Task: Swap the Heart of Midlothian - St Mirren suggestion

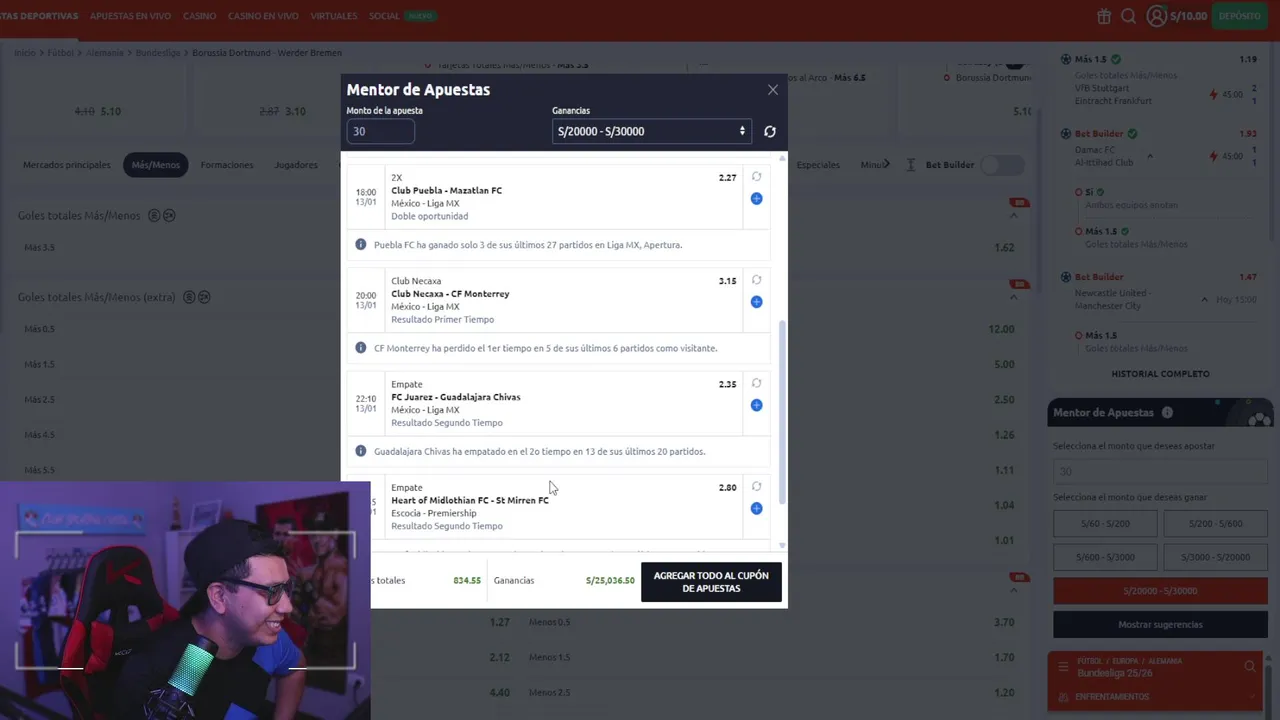Action: (756, 487)
